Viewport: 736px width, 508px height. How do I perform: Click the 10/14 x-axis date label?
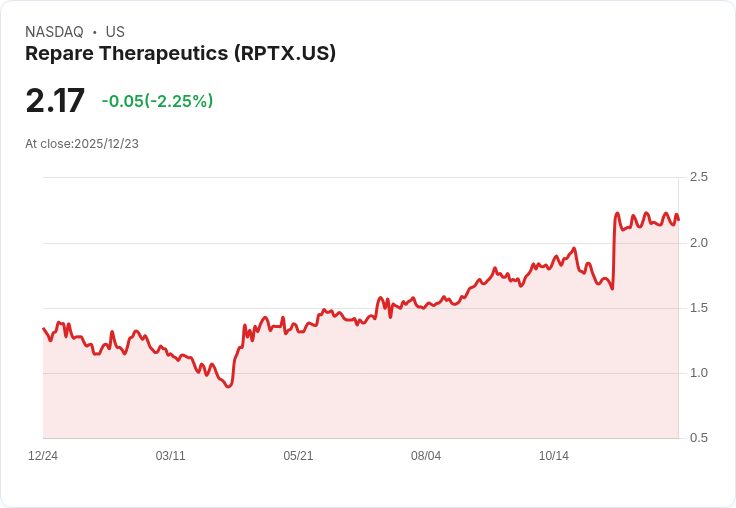point(553,456)
